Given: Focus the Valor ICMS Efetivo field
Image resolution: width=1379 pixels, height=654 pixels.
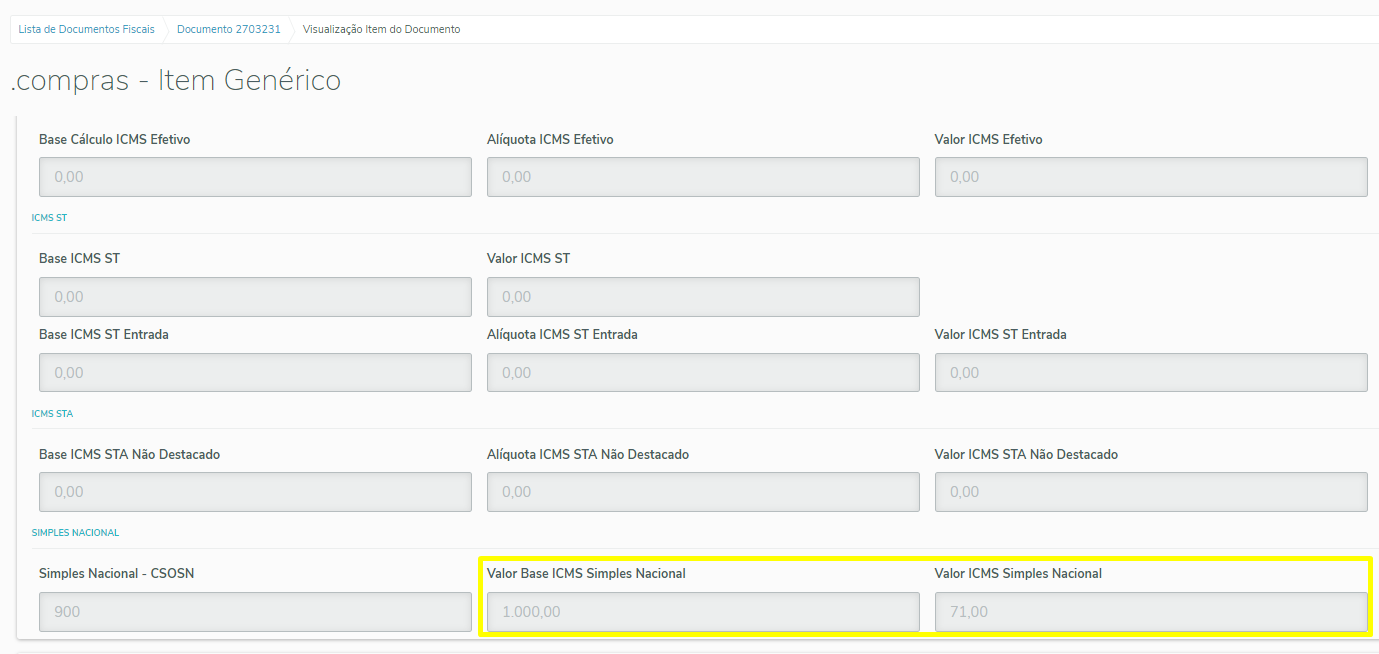Looking at the screenshot, I should pos(1151,177).
